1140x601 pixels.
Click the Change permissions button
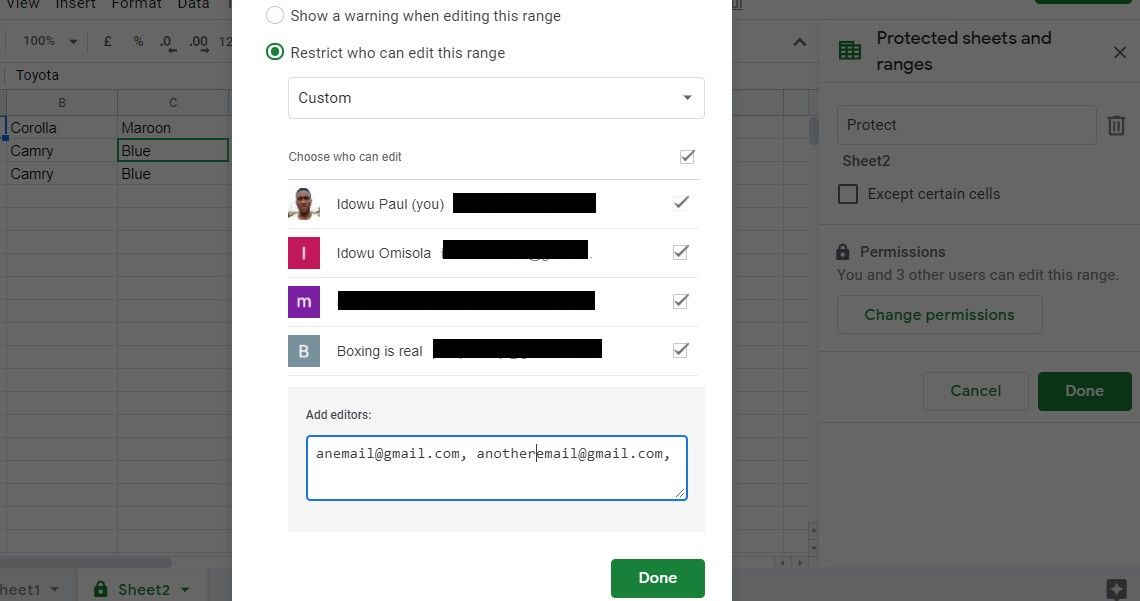[x=939, y=315]
